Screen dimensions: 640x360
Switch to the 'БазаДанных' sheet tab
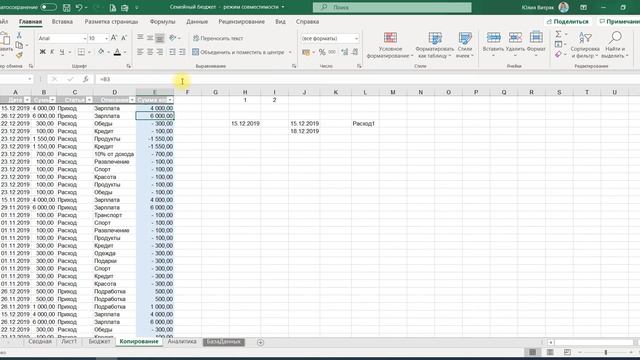[224, 342]
